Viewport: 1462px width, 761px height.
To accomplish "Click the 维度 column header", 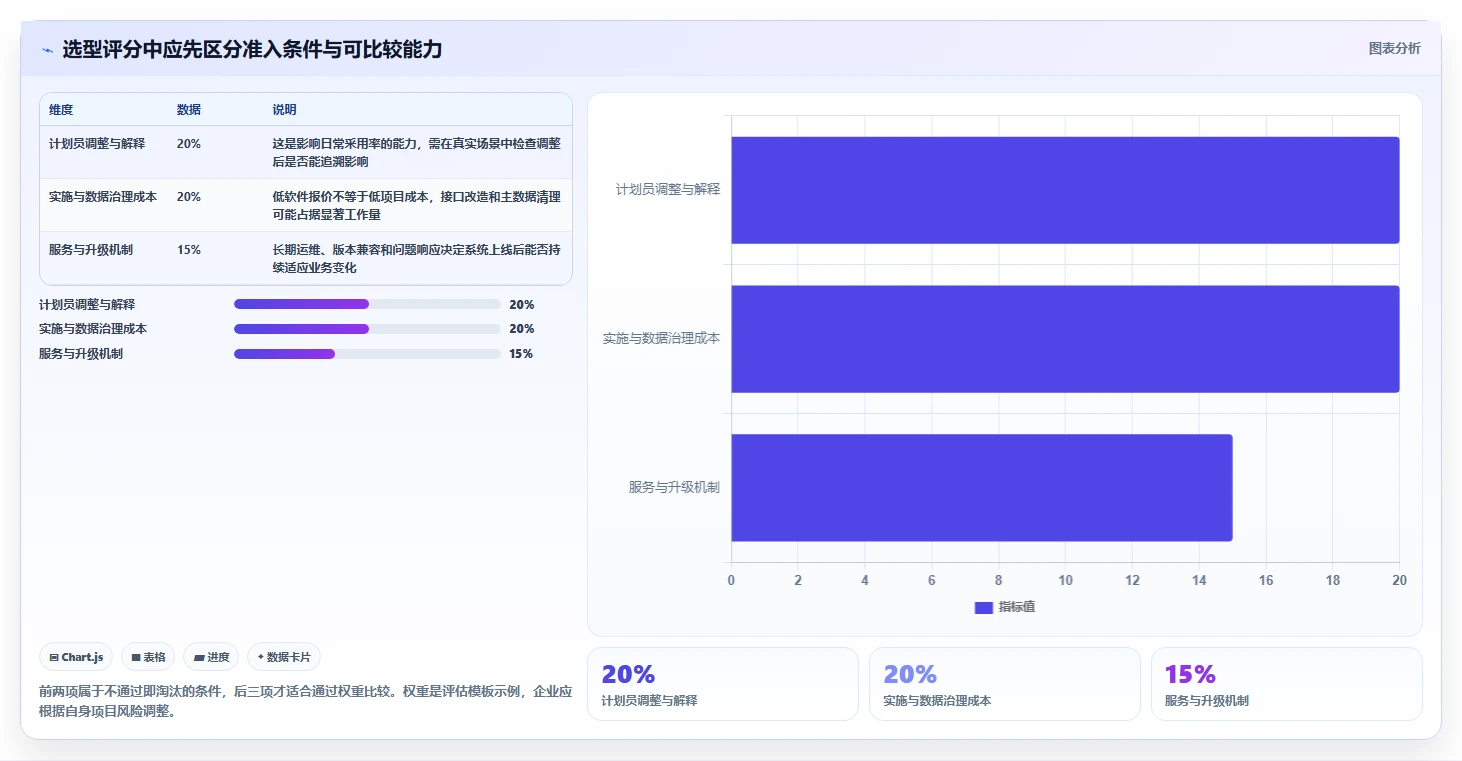I will coord(61,110).
